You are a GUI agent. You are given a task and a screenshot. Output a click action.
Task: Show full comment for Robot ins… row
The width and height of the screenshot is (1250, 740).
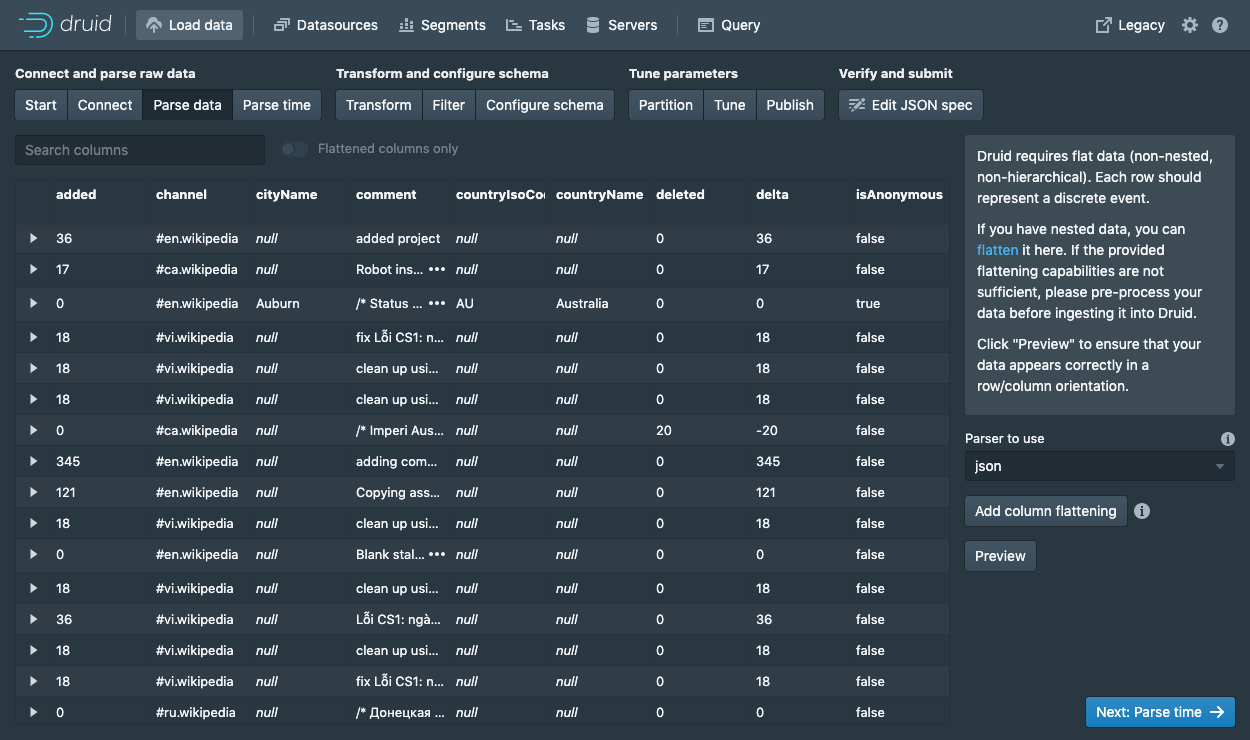pyautogui.click(x=437, y=270)
